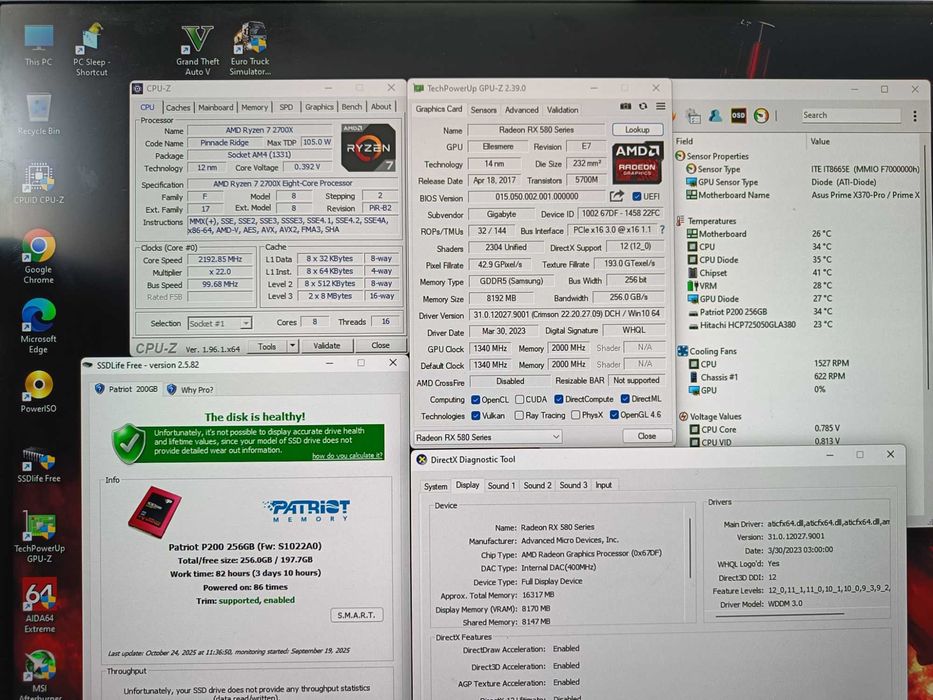Click the report icon in AIDA64 toolbar

point(693,115)
